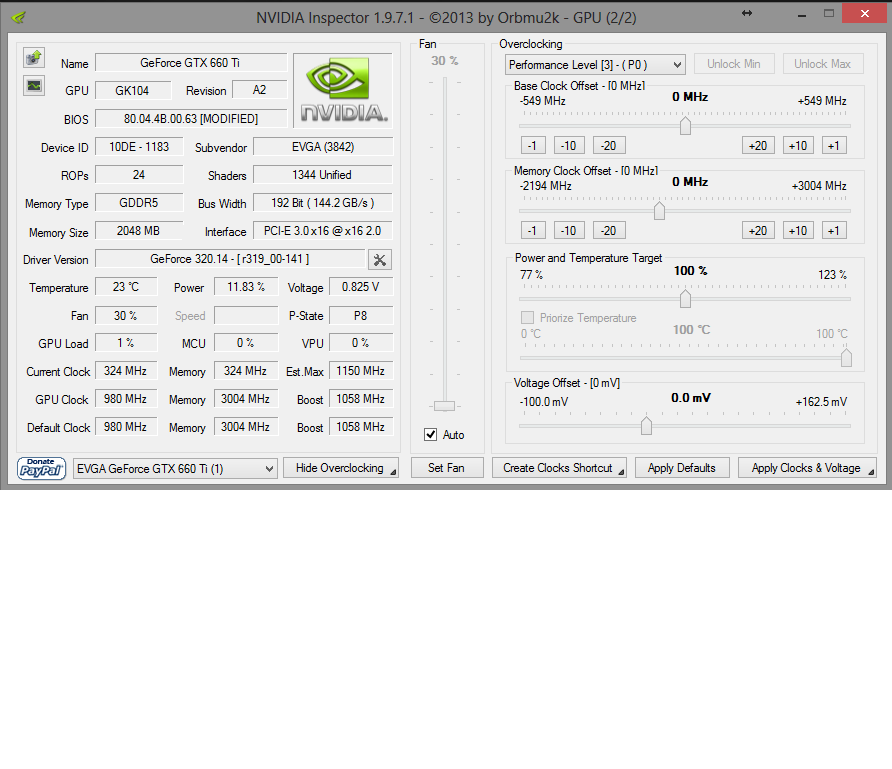The image size is (892, 769).
Task: Click the Subvendor field EVGA (3842)
Action: click(323, 147)
